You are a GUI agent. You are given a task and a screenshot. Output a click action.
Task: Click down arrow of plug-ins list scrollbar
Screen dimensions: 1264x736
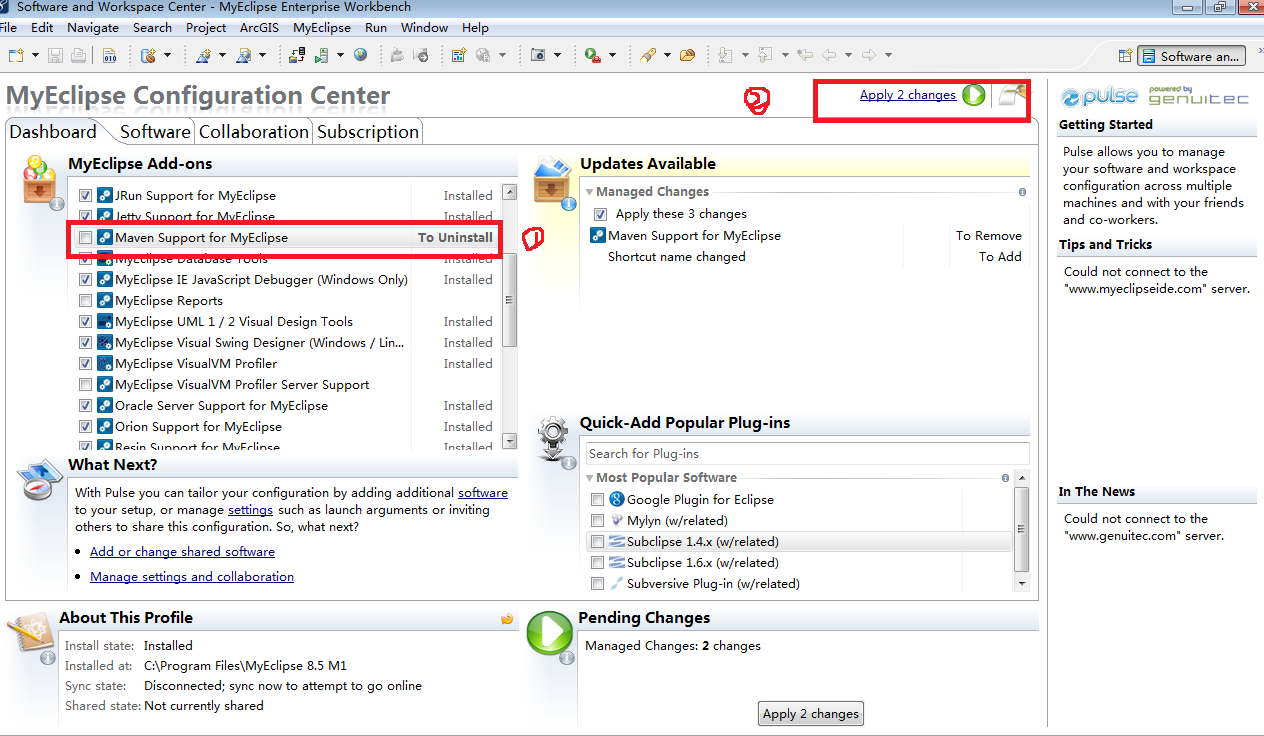1021,583
